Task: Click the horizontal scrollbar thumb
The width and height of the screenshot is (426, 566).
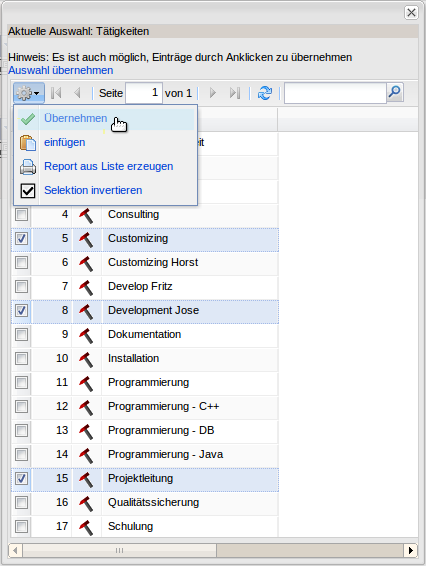Action: pyautogui.click(x=119, y=550)
